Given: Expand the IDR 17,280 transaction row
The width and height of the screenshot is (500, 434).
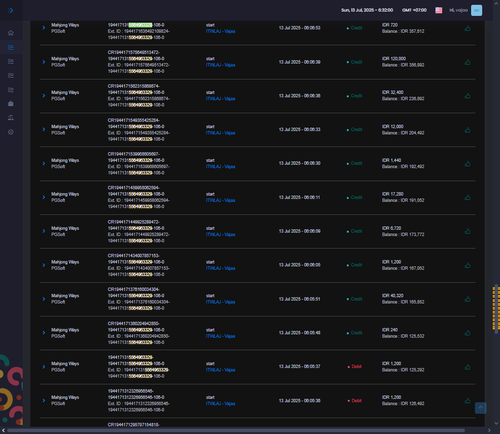Looking at the screenshot, I should [44, 197].
